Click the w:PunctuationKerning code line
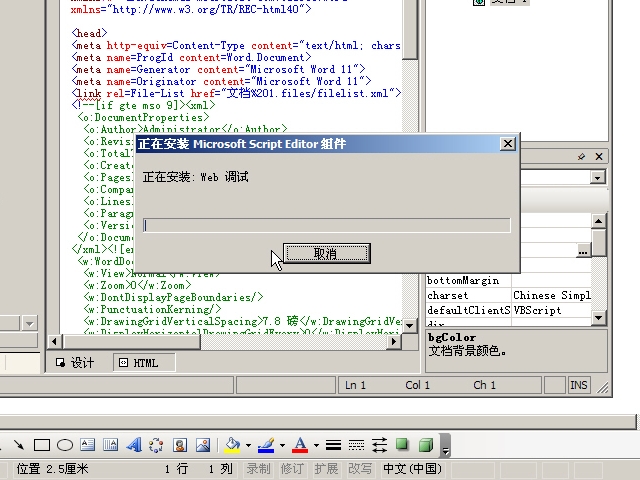 (x=153, y=309)
